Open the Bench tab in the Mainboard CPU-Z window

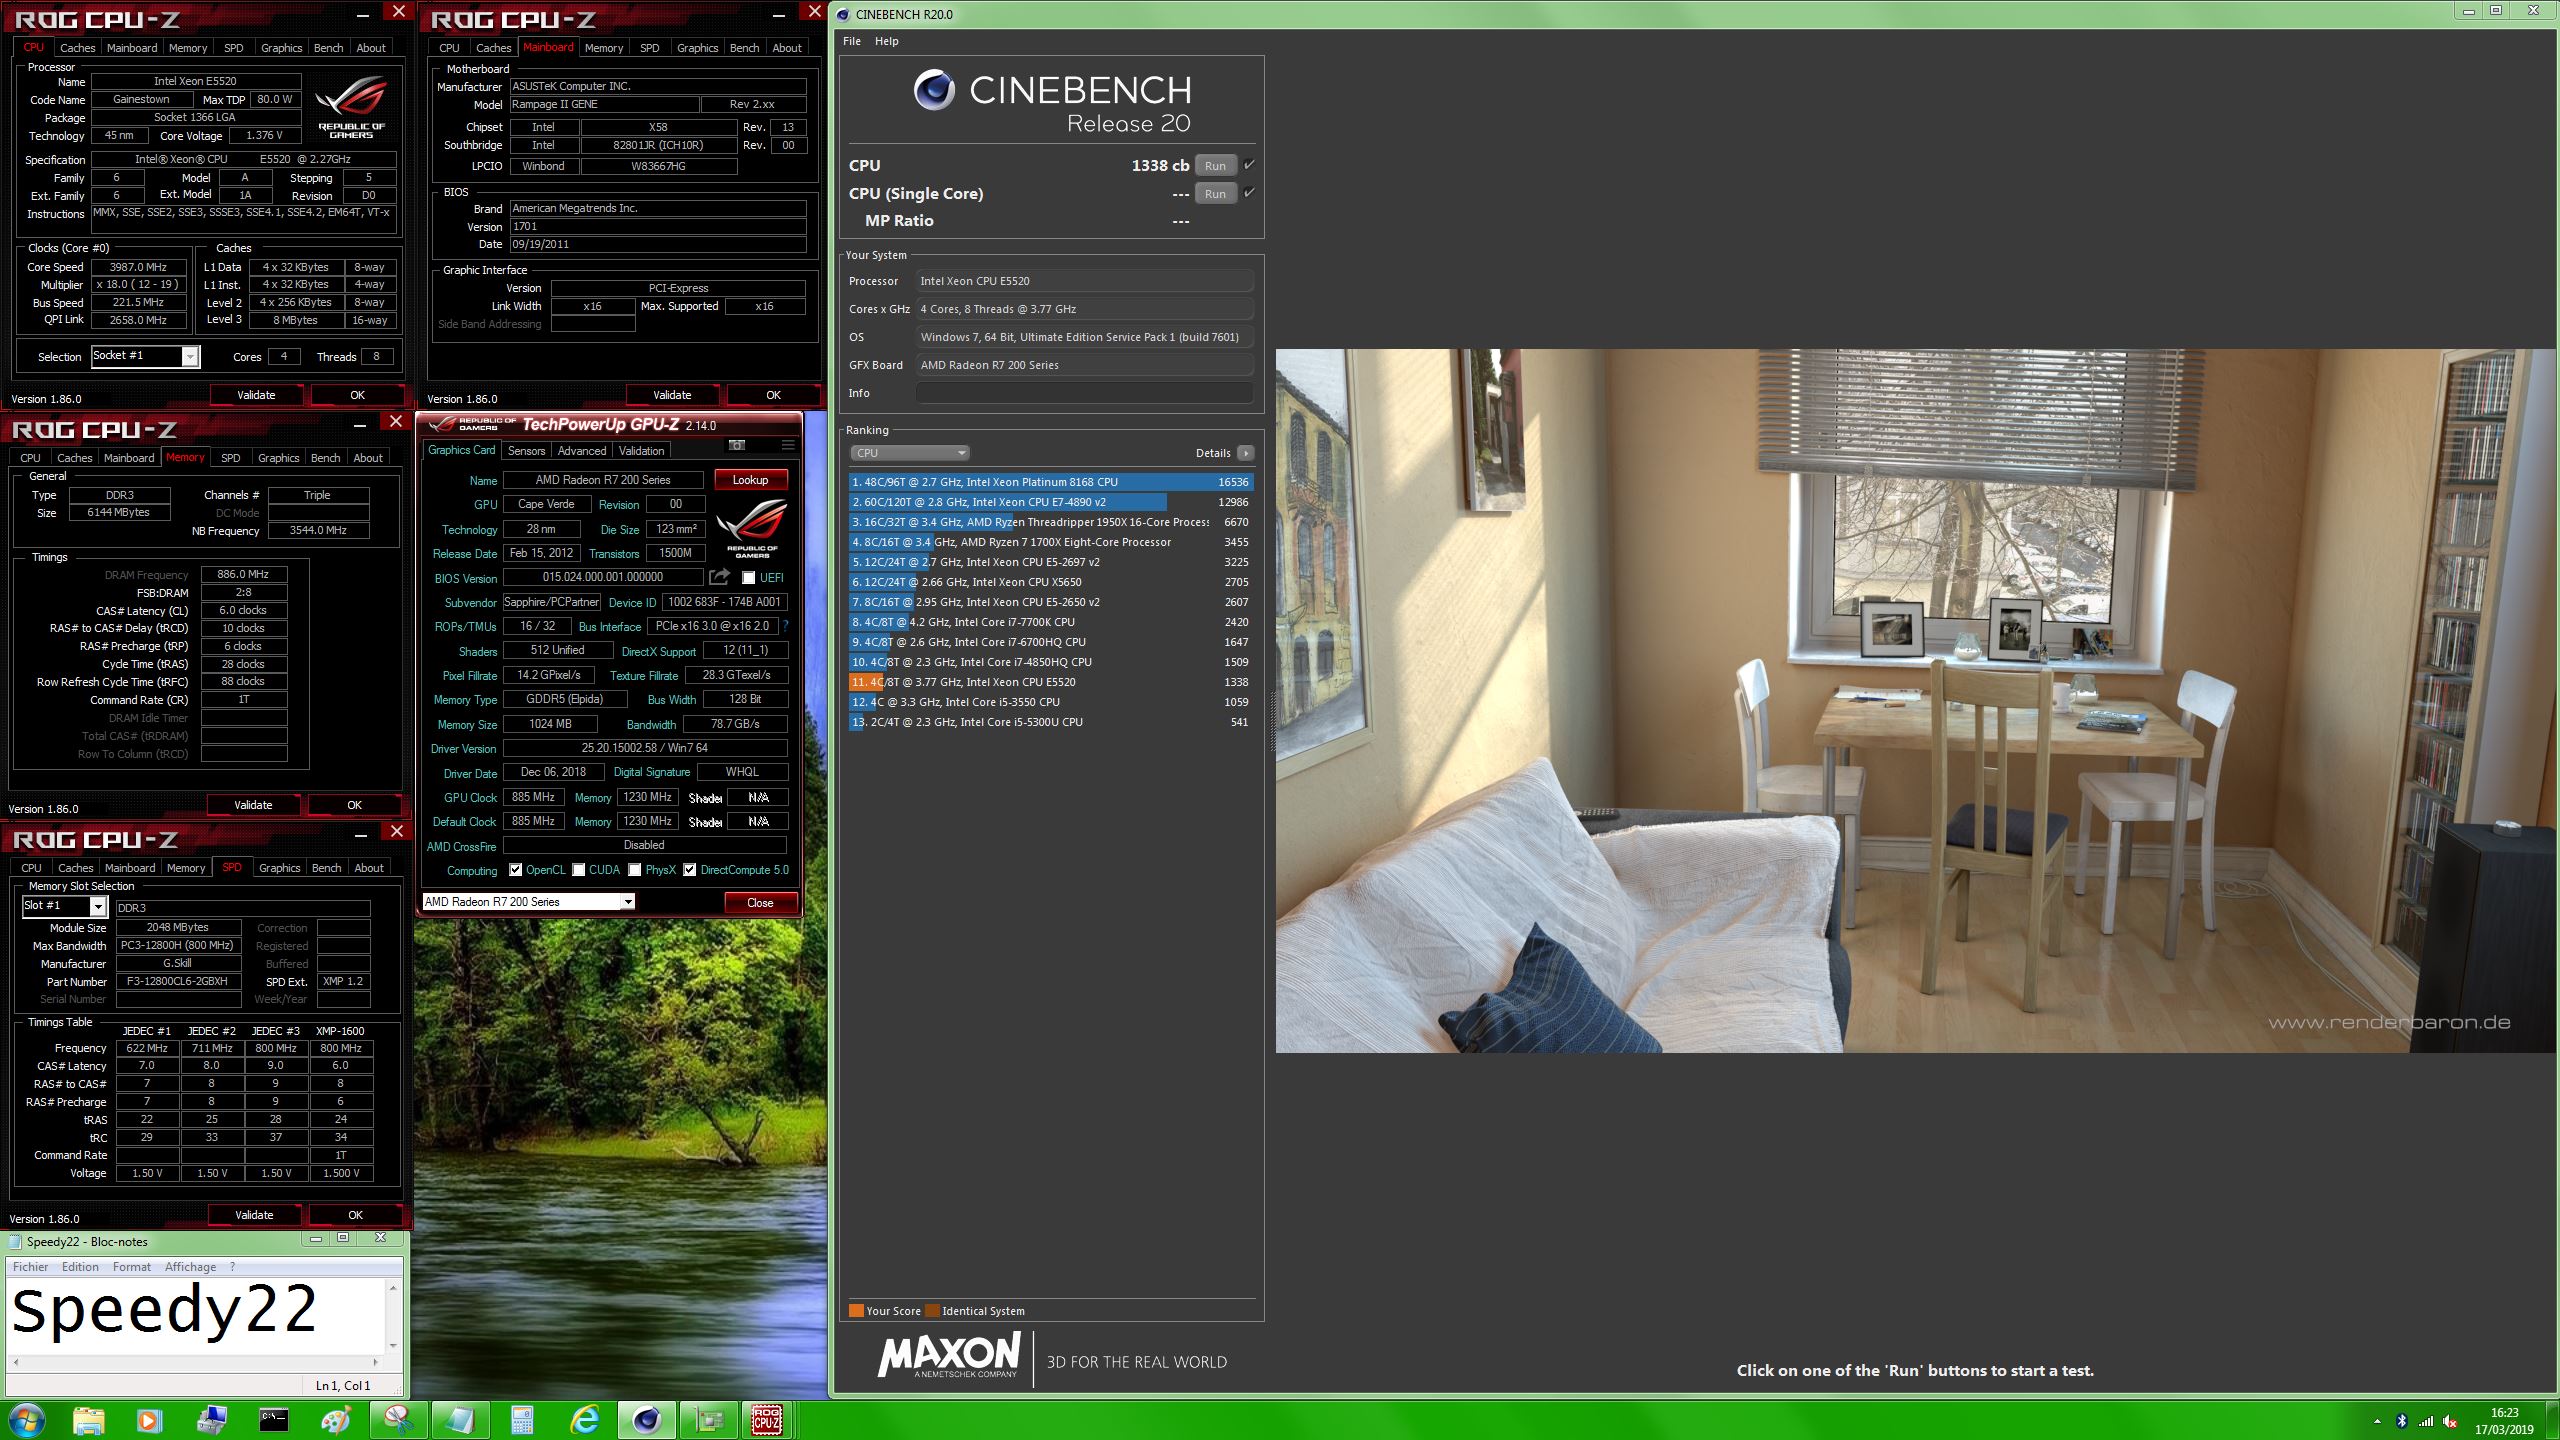click(744, 48)
